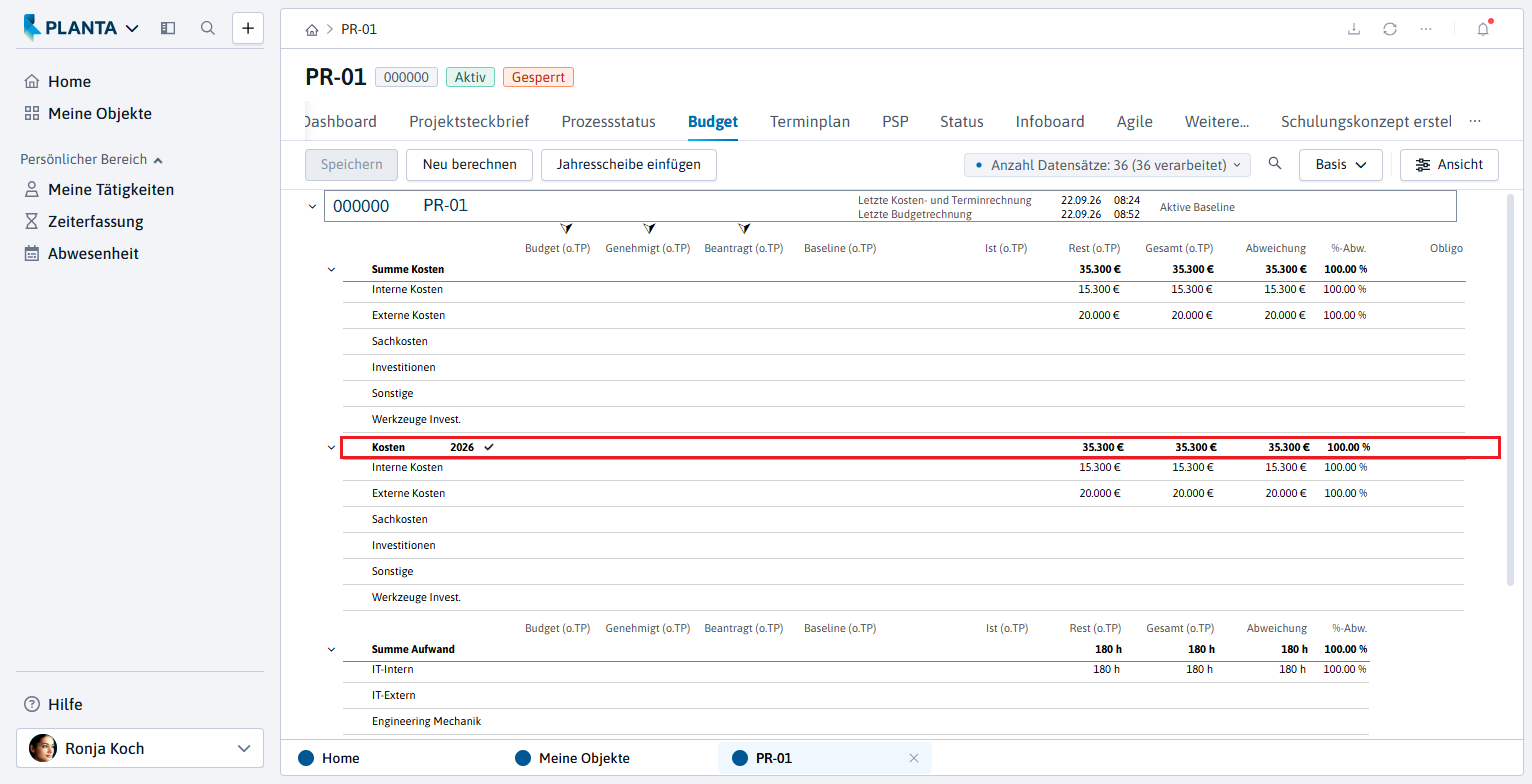1532x784 pixels.
Task: Open the Basis dropdown
Action: (x=1340, y=165)
